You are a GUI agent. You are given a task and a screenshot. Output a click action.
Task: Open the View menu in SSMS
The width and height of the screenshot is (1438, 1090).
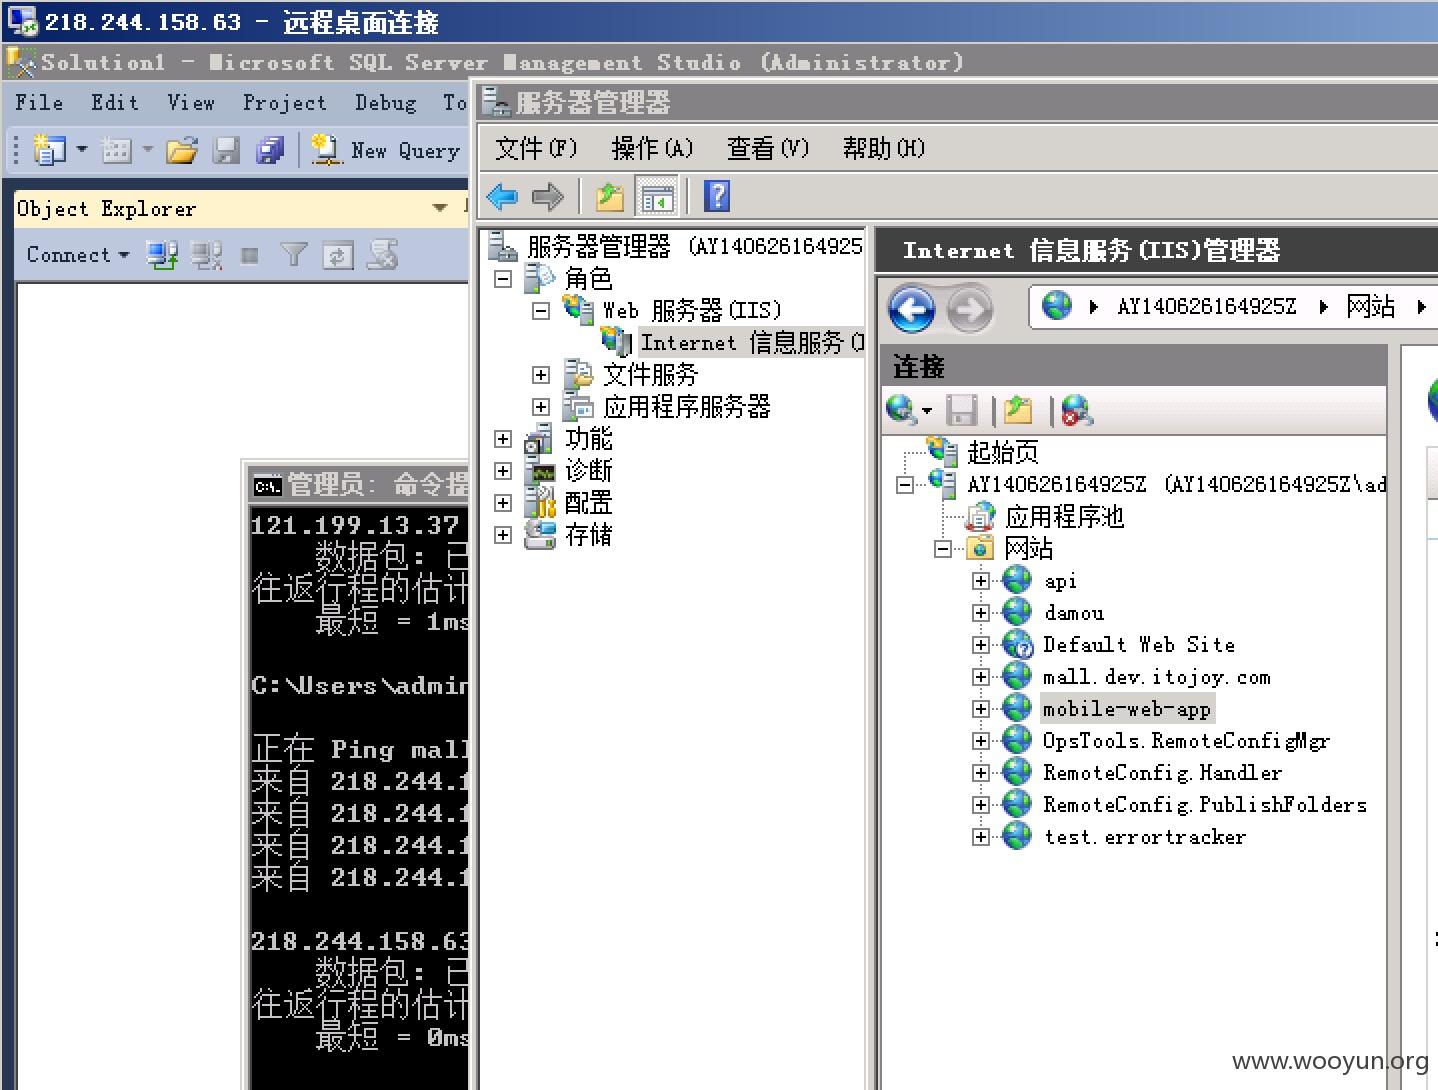tap(190, 103)
